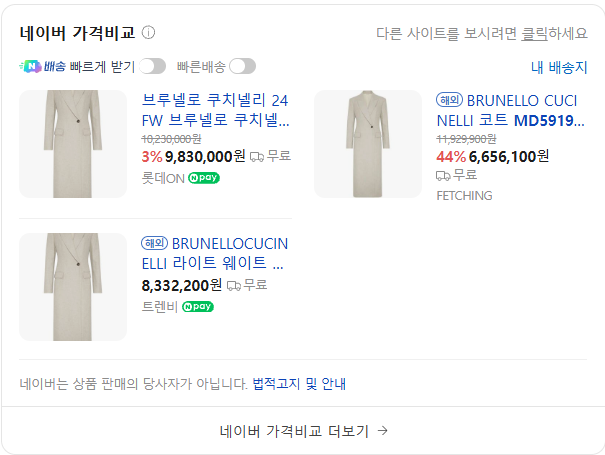
Task: Select the 롯데ON coat thumbnail
Action: (73, 144)
